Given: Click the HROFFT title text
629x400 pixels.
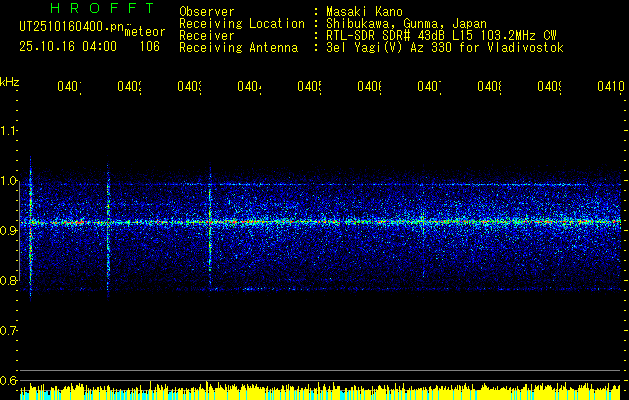Looking at the screenshot, I should 102,8.
